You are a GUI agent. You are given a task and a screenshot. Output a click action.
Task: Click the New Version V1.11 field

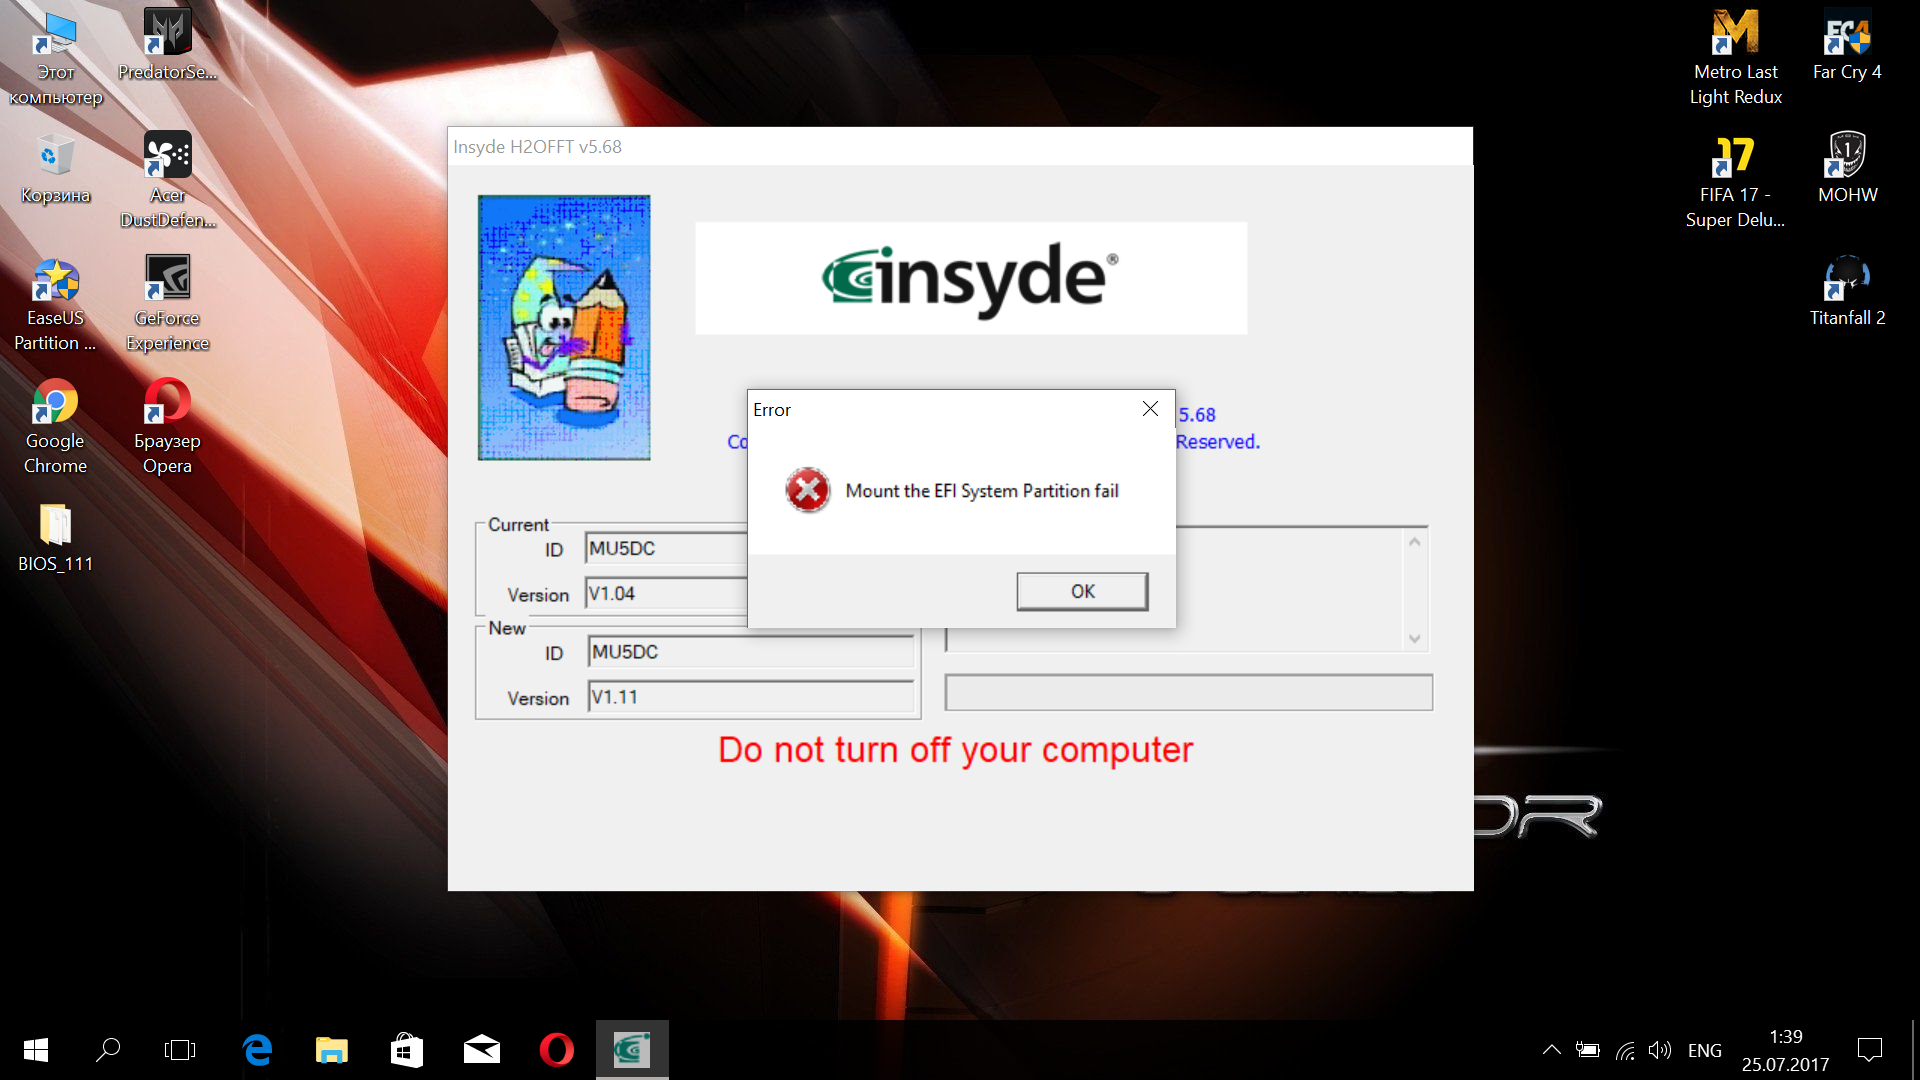[x=750, y=697]
